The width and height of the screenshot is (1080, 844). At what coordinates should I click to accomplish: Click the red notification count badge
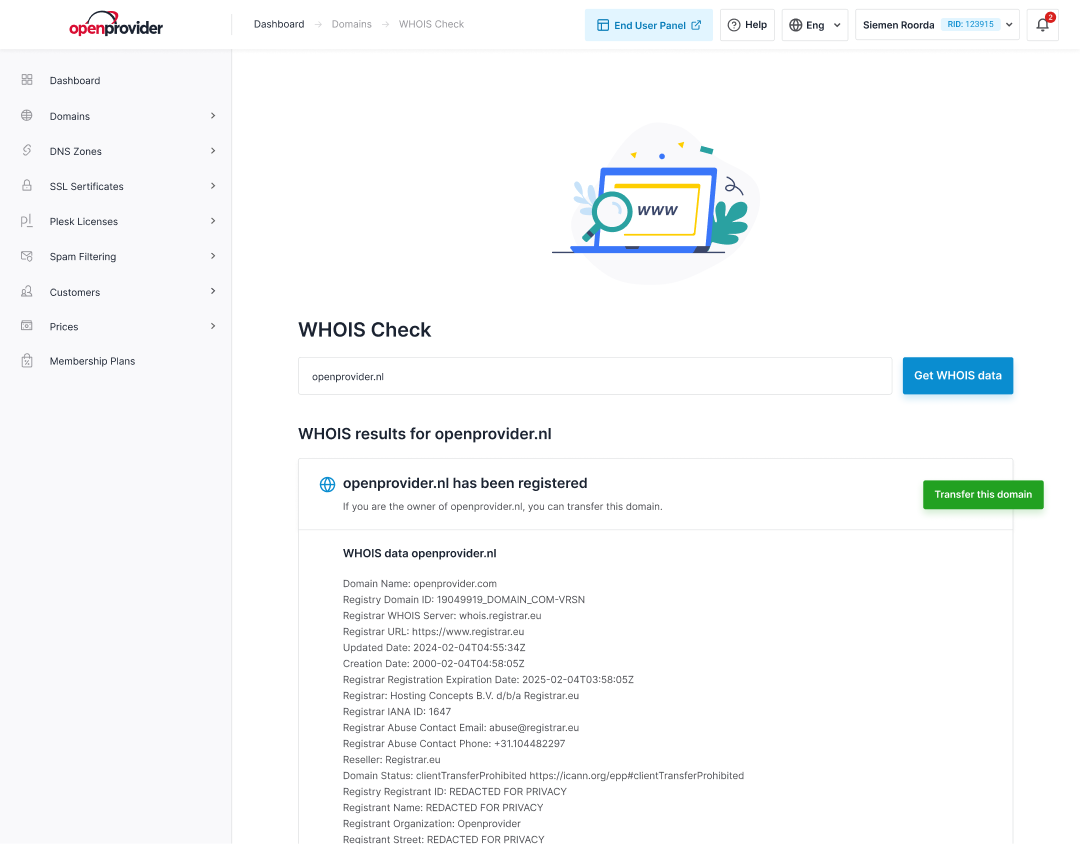[x=1050, y=17]
